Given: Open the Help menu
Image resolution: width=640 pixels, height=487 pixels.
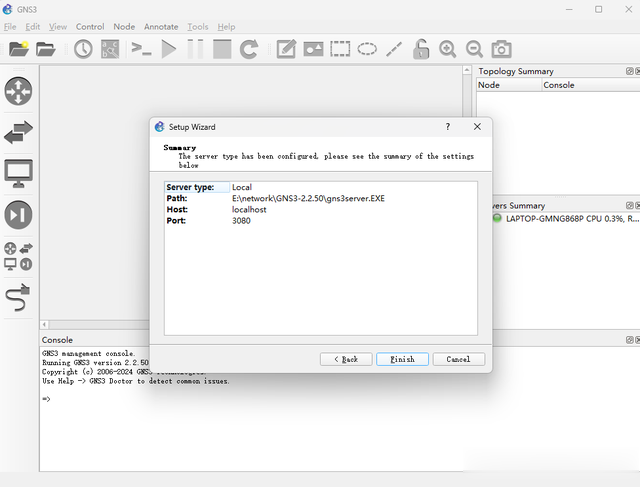Looking at the screenshot, I should click(226, 27).
